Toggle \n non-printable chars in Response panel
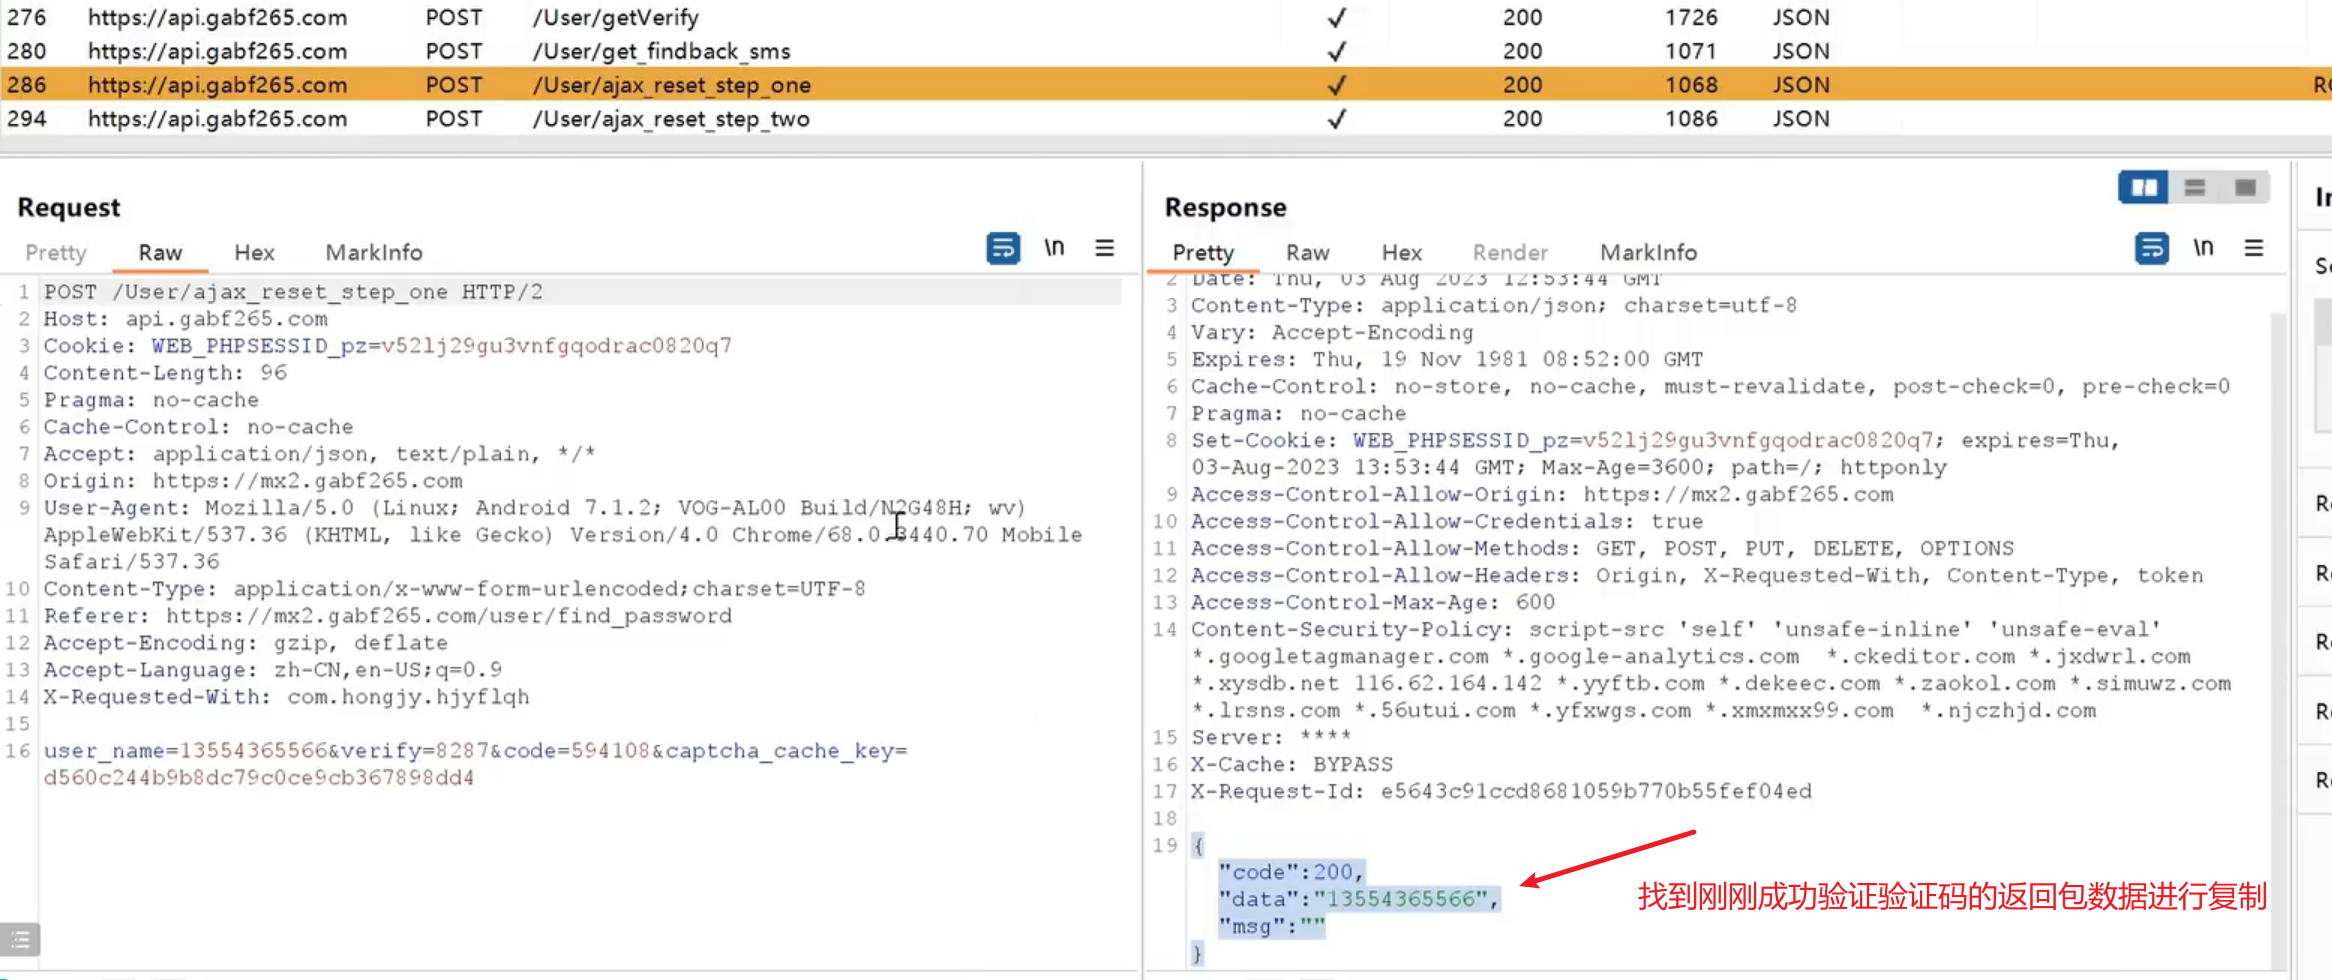 click(x=2203, y=248)
